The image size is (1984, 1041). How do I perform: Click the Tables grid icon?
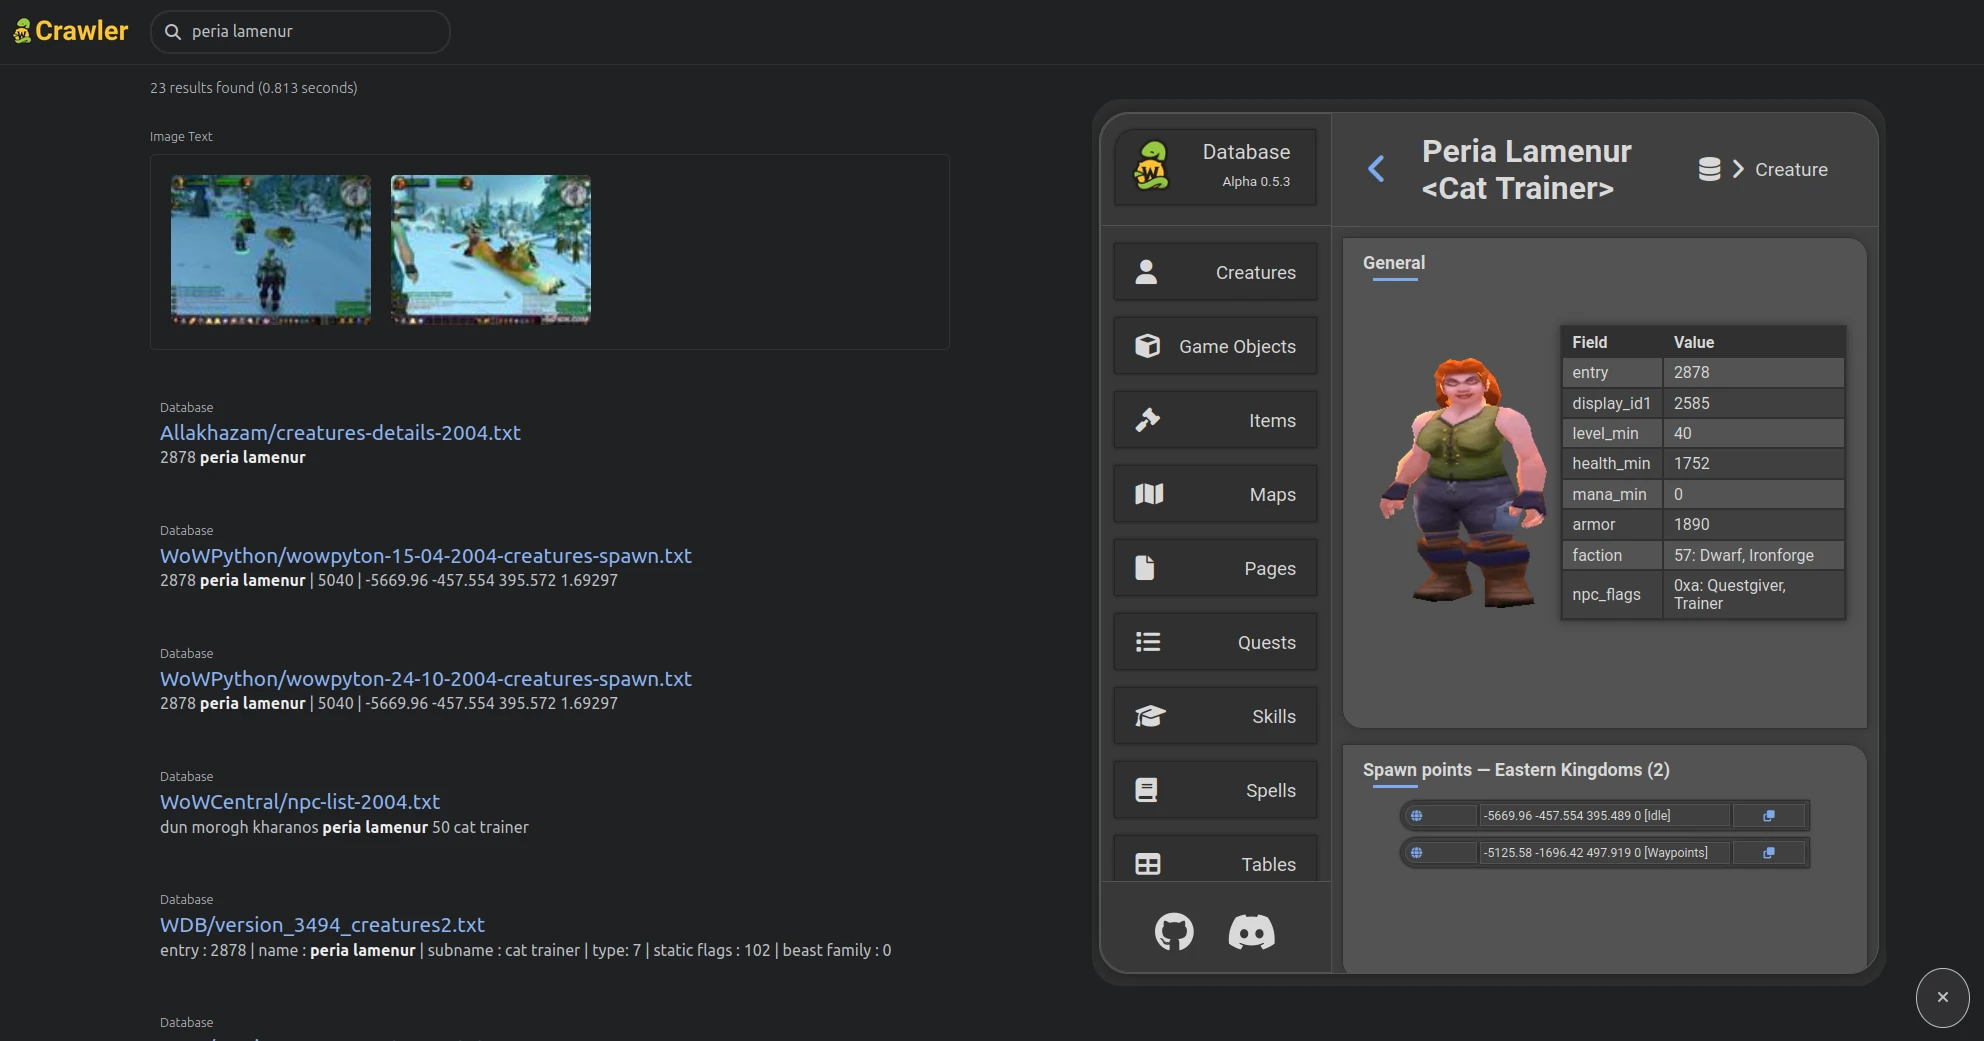tap(1148, 864)
